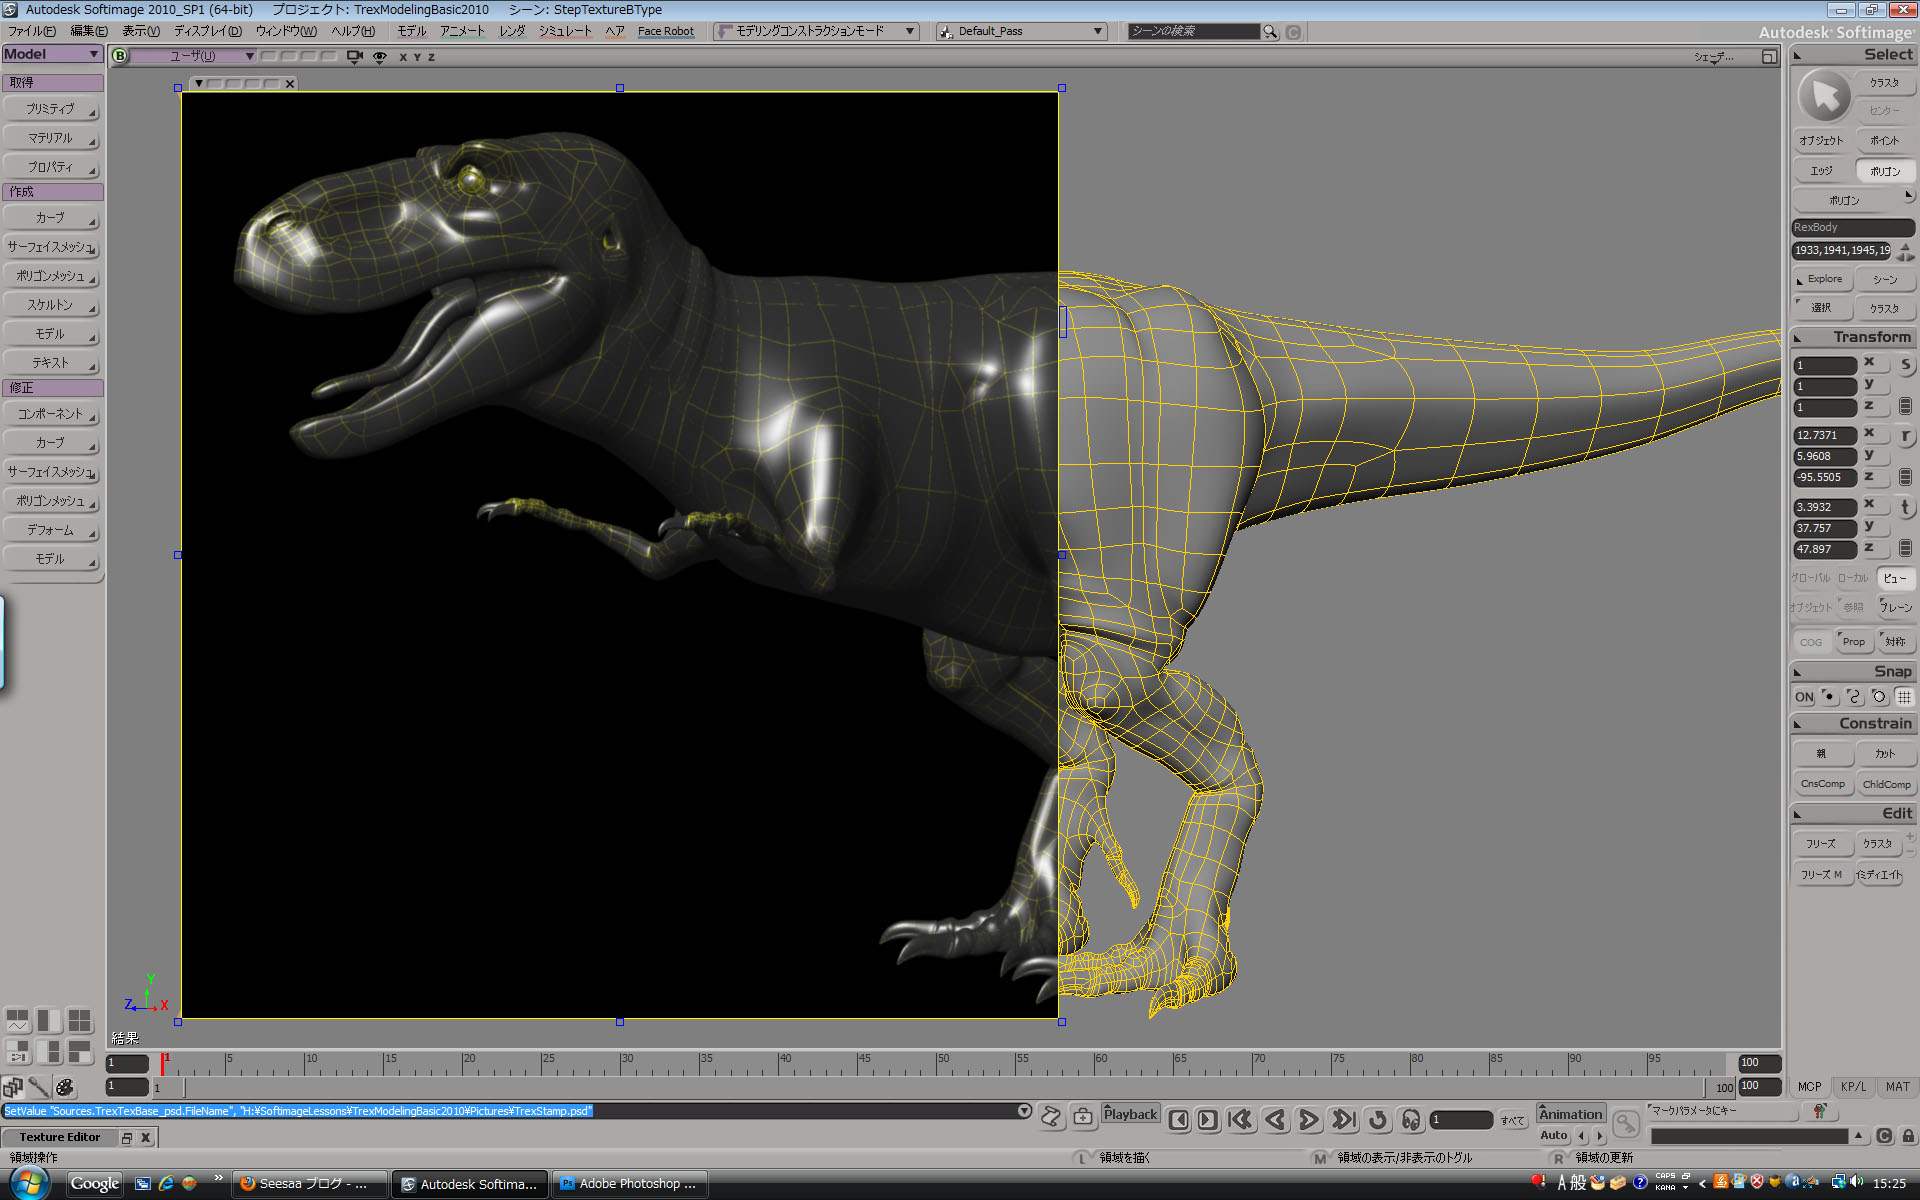Open the モデリングコンストラクションモード dropdown
This screenshot has height=1200, width=1920.
click(815, 31)
